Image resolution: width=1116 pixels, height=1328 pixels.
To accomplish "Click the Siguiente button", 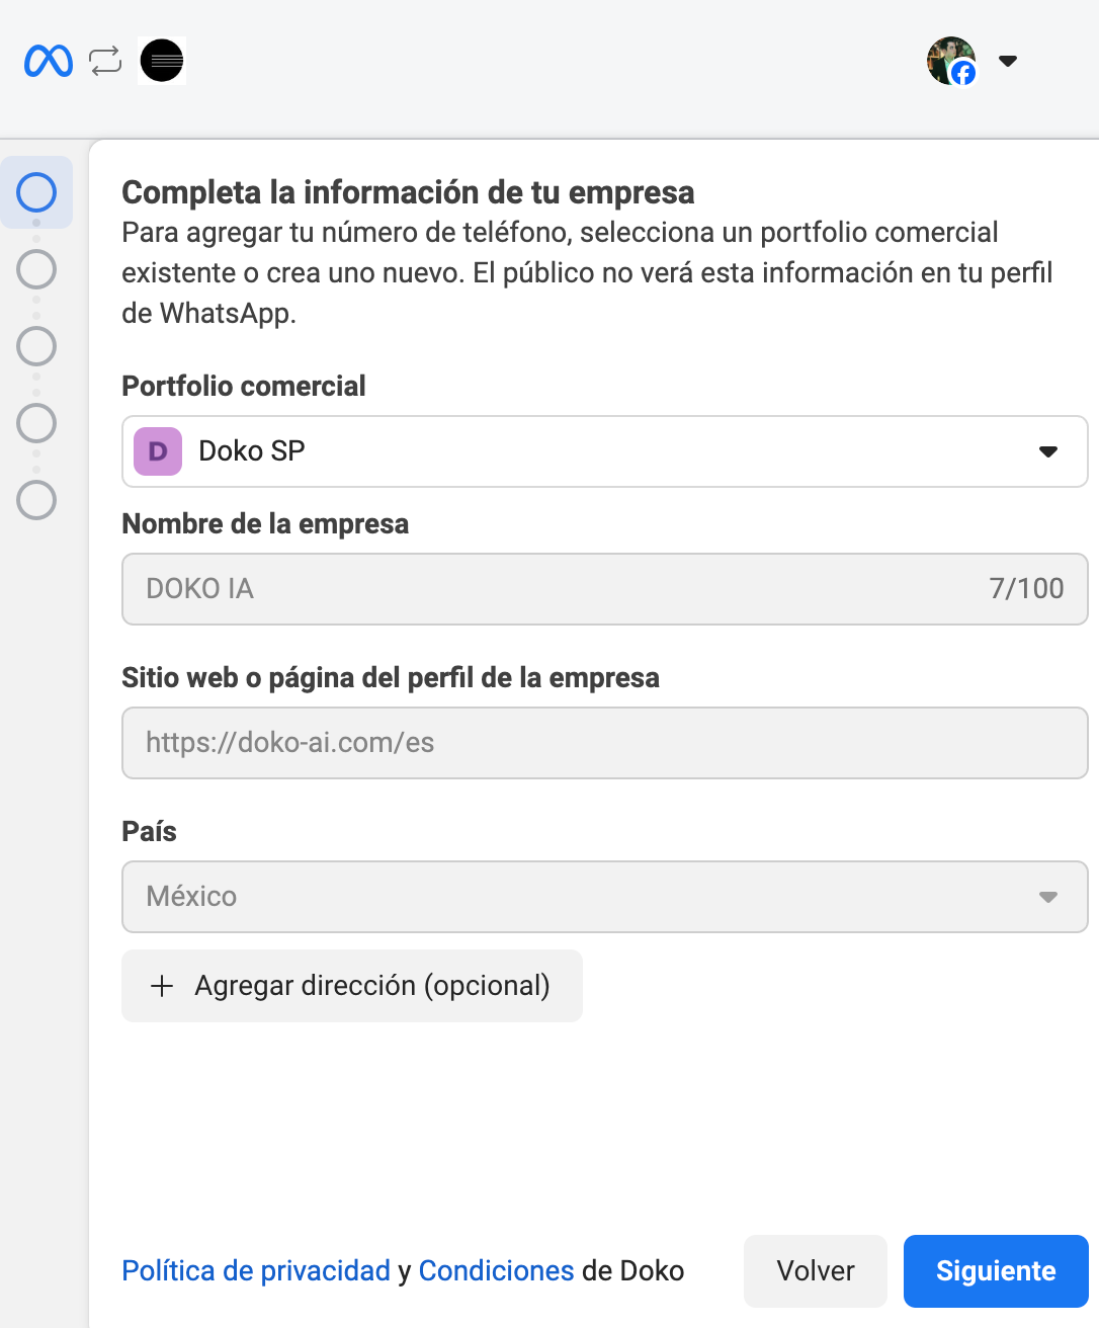I will pyautogui.click(x=995, y=1271).
